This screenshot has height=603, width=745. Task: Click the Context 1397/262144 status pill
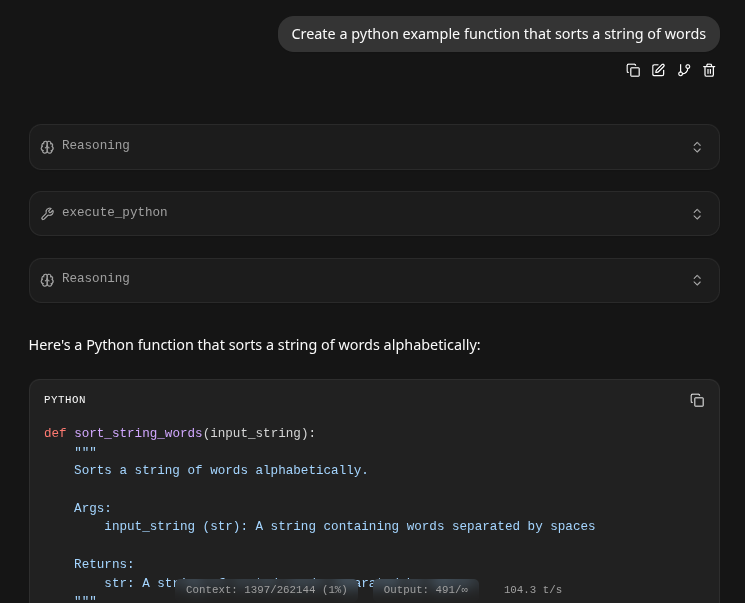point(266,590)
